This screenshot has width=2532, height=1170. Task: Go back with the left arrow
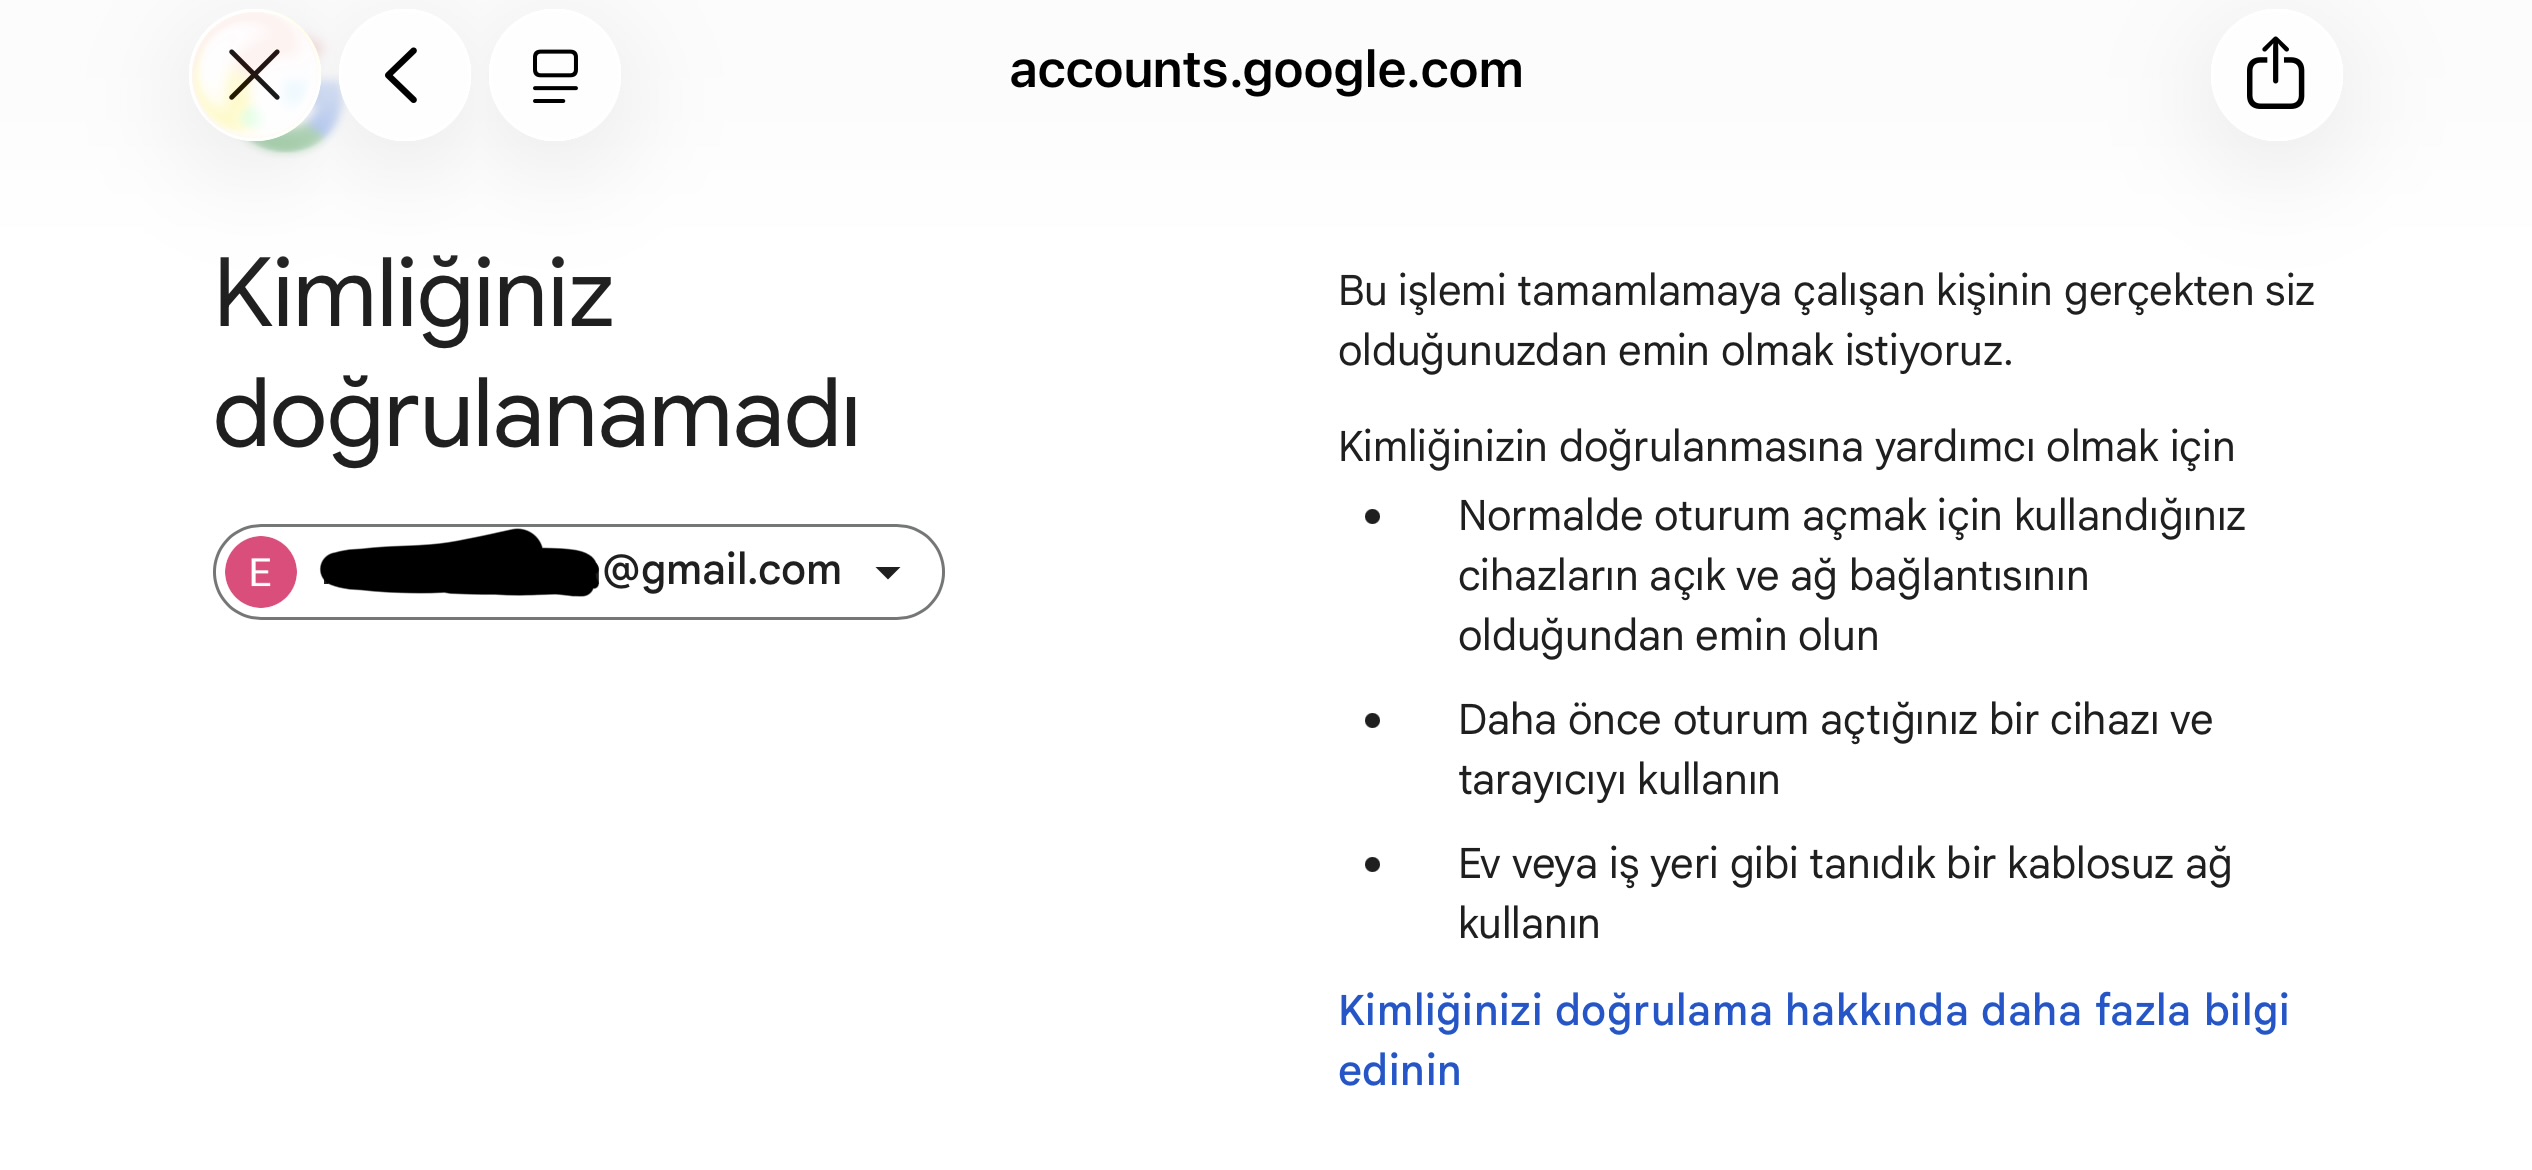coord(403,75)
